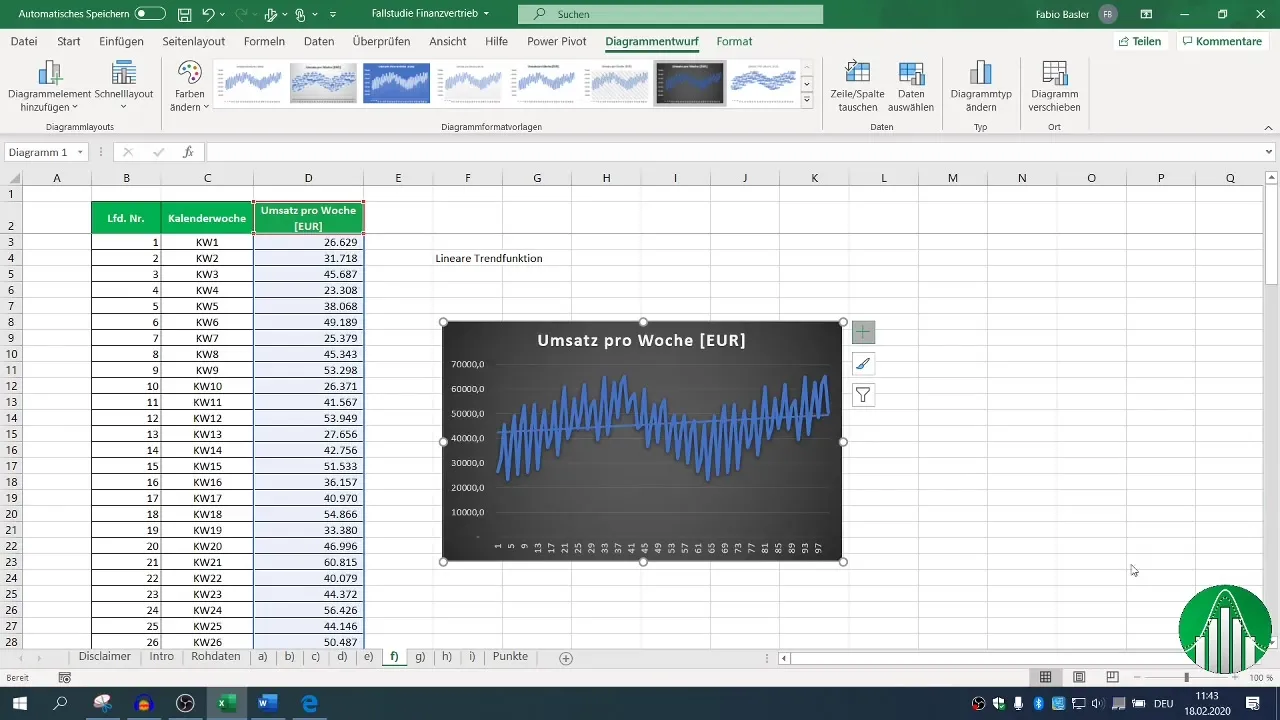Zoom out with minus button
The width and height of the screenshot is (1280, 720).
click(x=1138, y=677)
